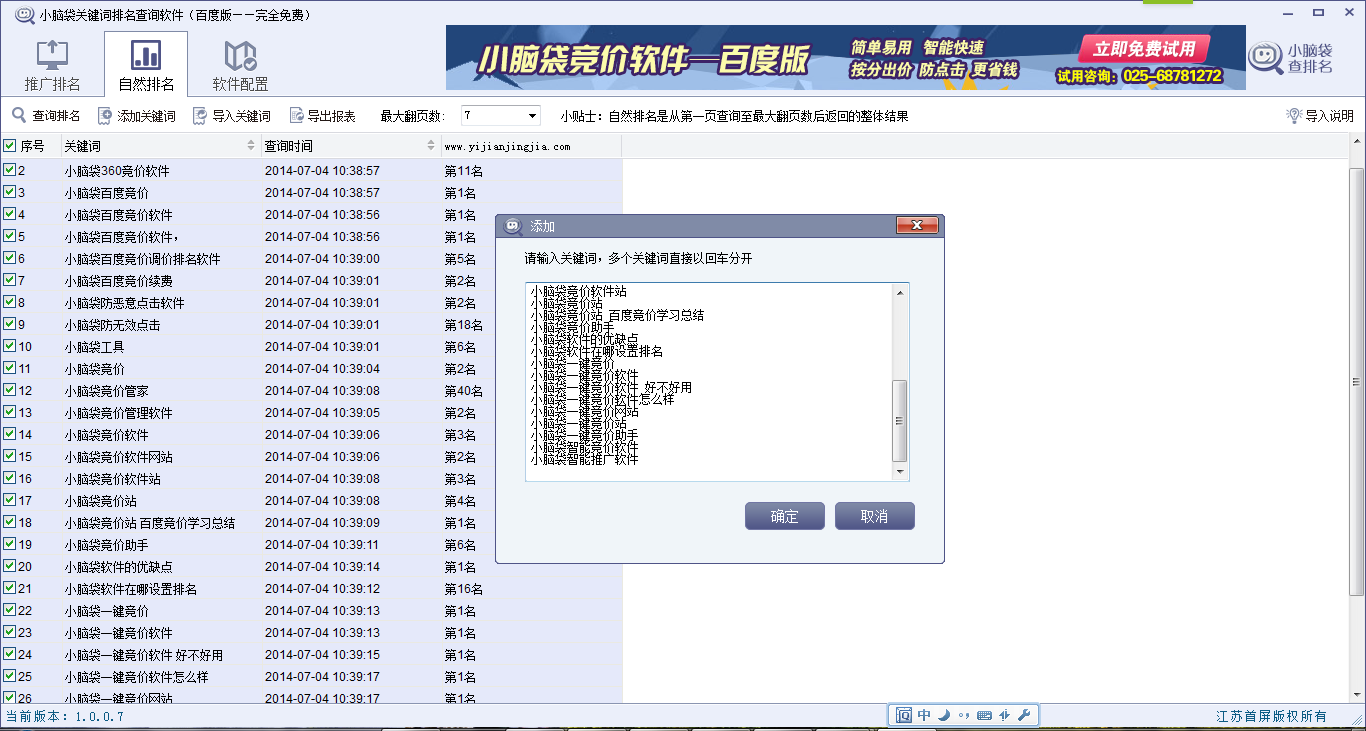Toggle the checkbox of row 20
Image resolution: width=1366 pixels, height=731 pixels.
click(10, 566)
